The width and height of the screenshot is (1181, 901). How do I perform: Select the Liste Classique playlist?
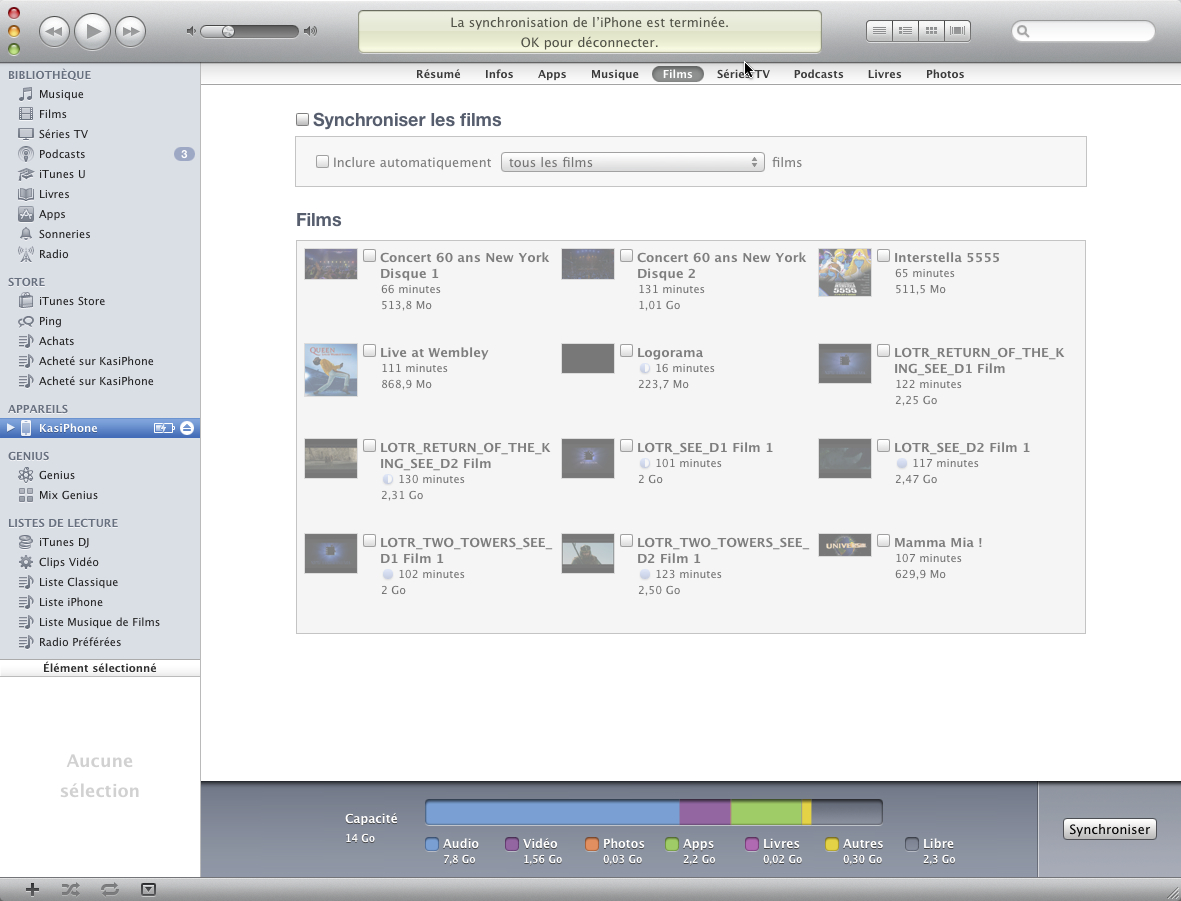point(78,582)
